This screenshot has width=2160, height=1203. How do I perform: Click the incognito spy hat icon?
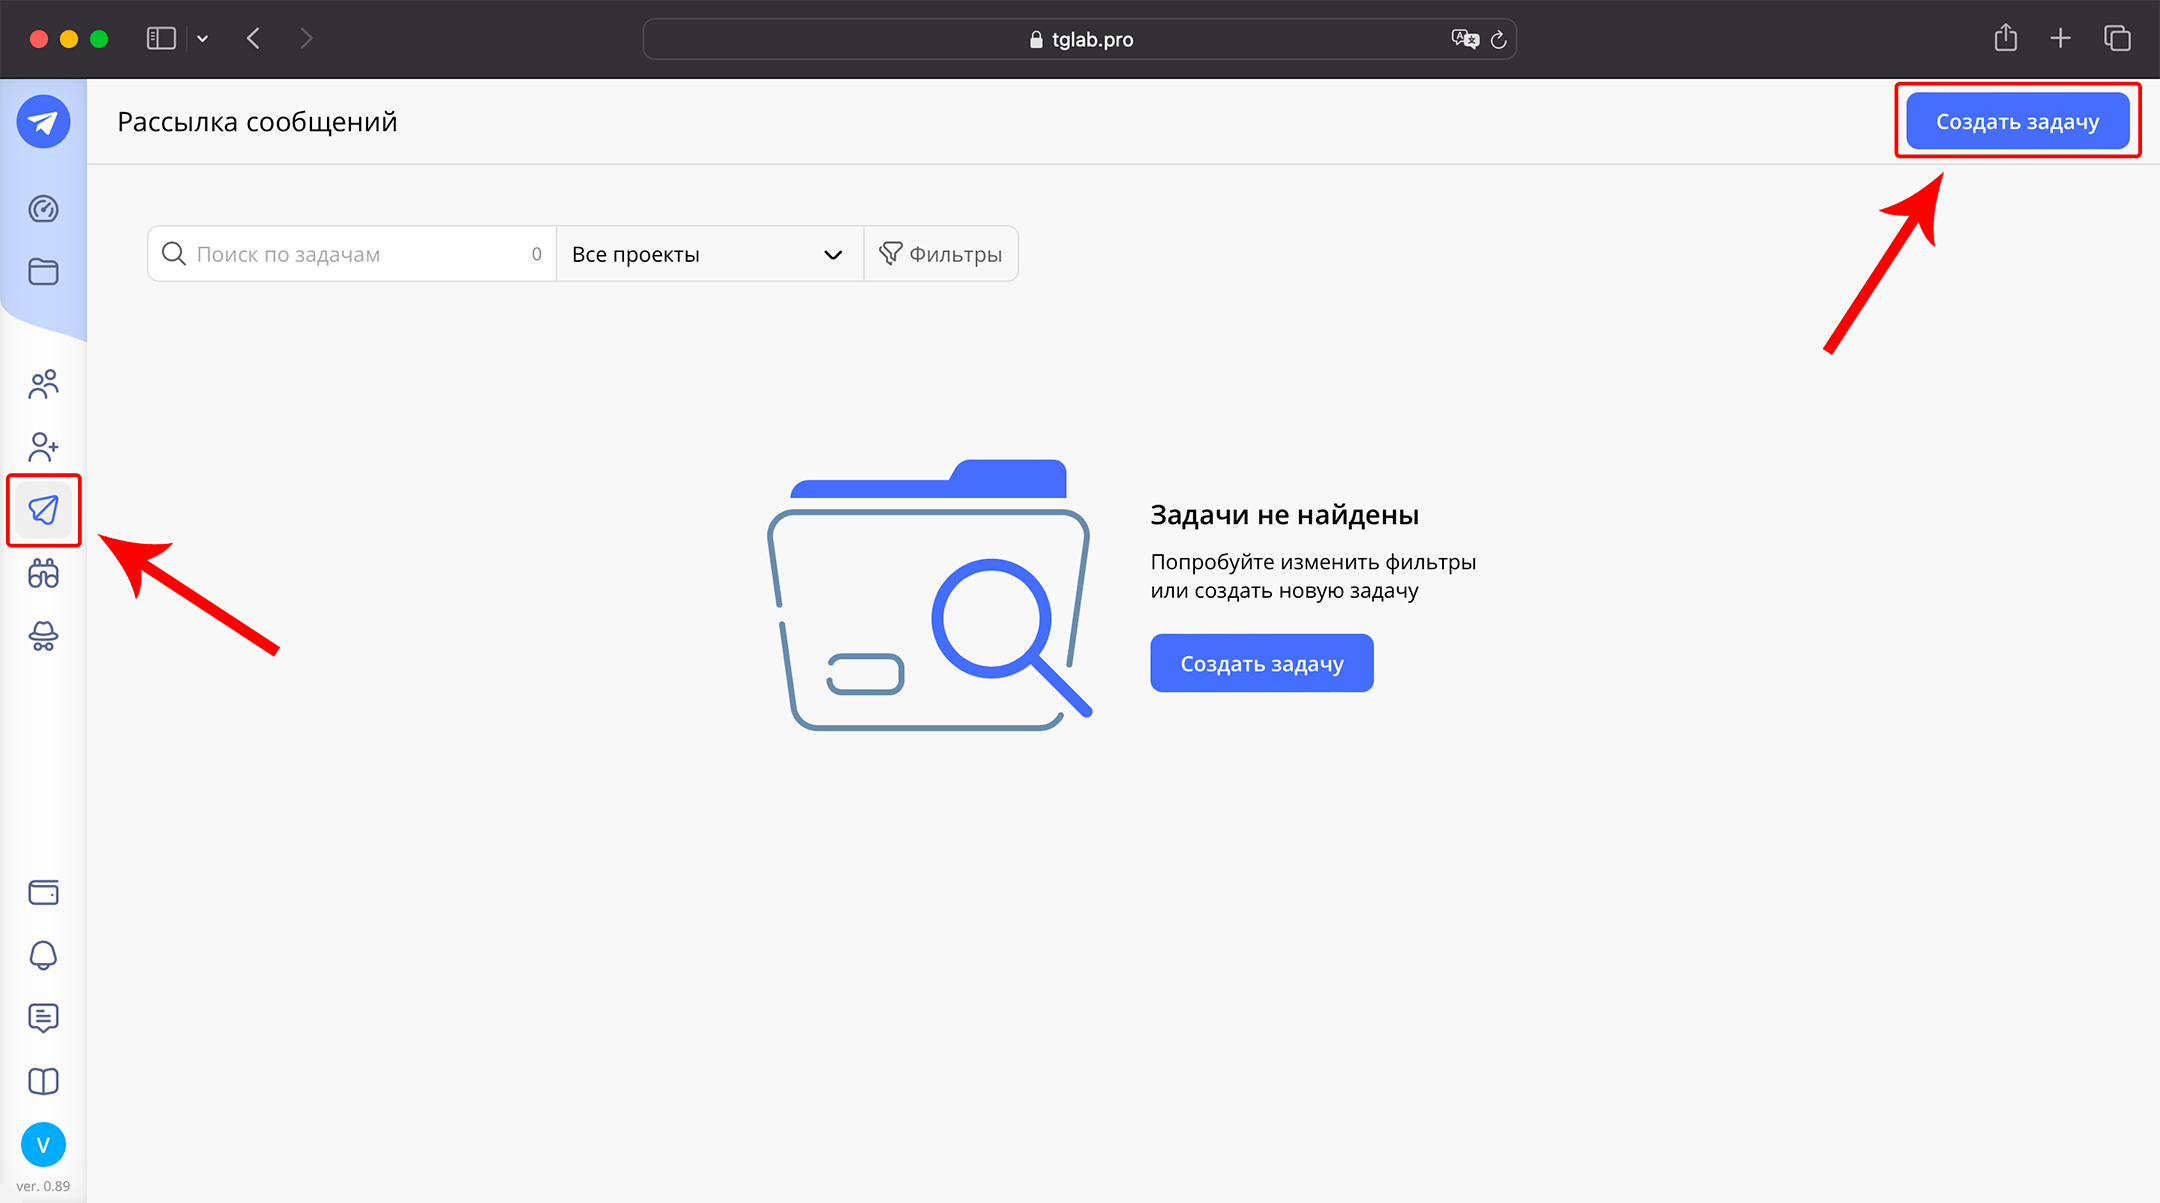pyautogui.click(x=43, y=636)
